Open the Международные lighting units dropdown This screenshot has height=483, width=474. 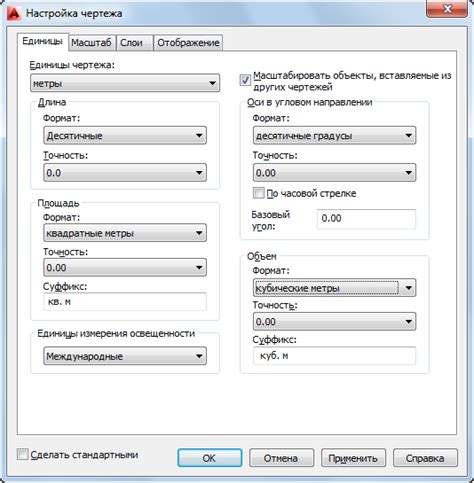coord(125,356)
